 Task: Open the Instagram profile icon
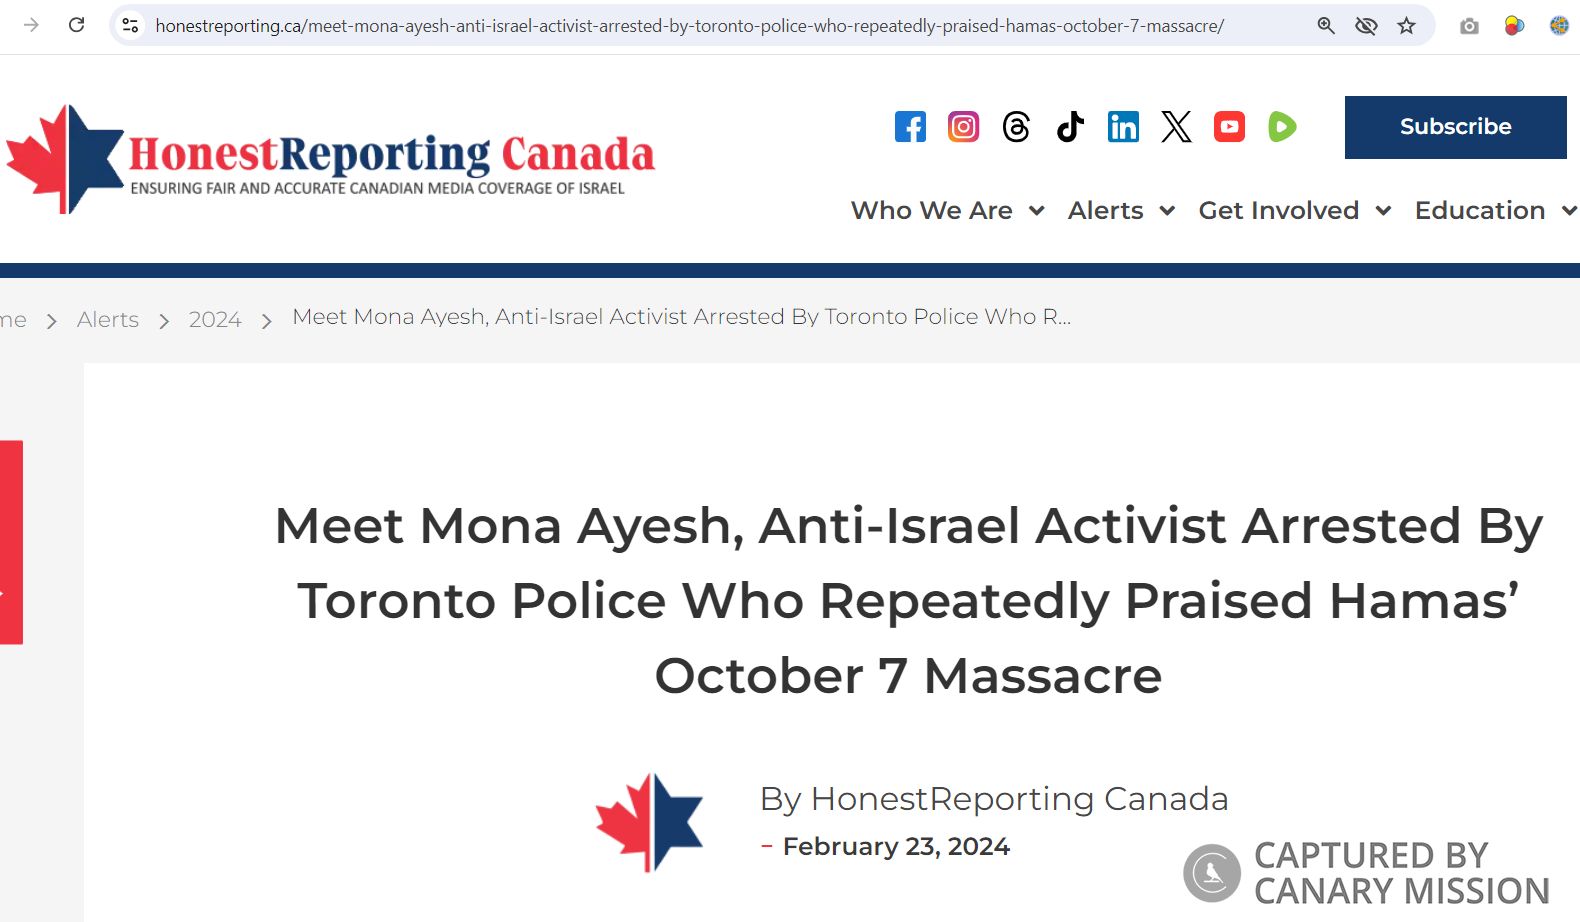[963, 127]
